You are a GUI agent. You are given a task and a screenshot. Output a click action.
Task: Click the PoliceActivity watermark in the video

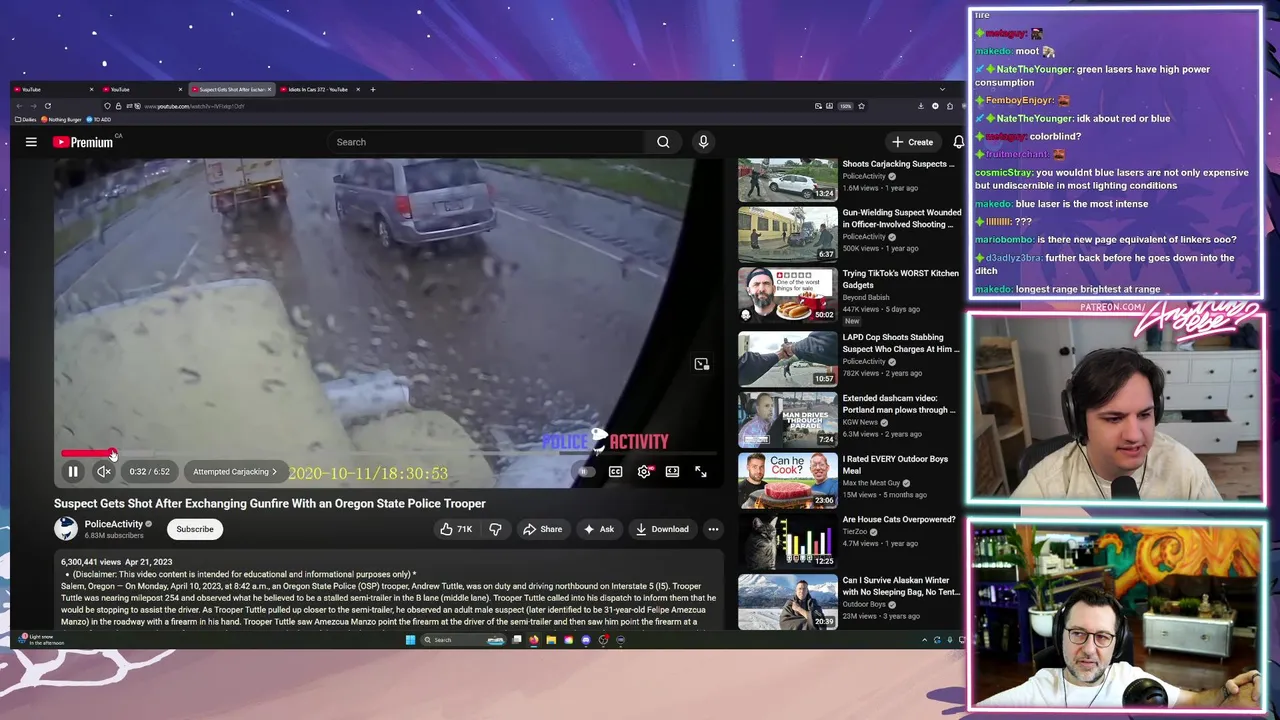click(x=605, y=441)
